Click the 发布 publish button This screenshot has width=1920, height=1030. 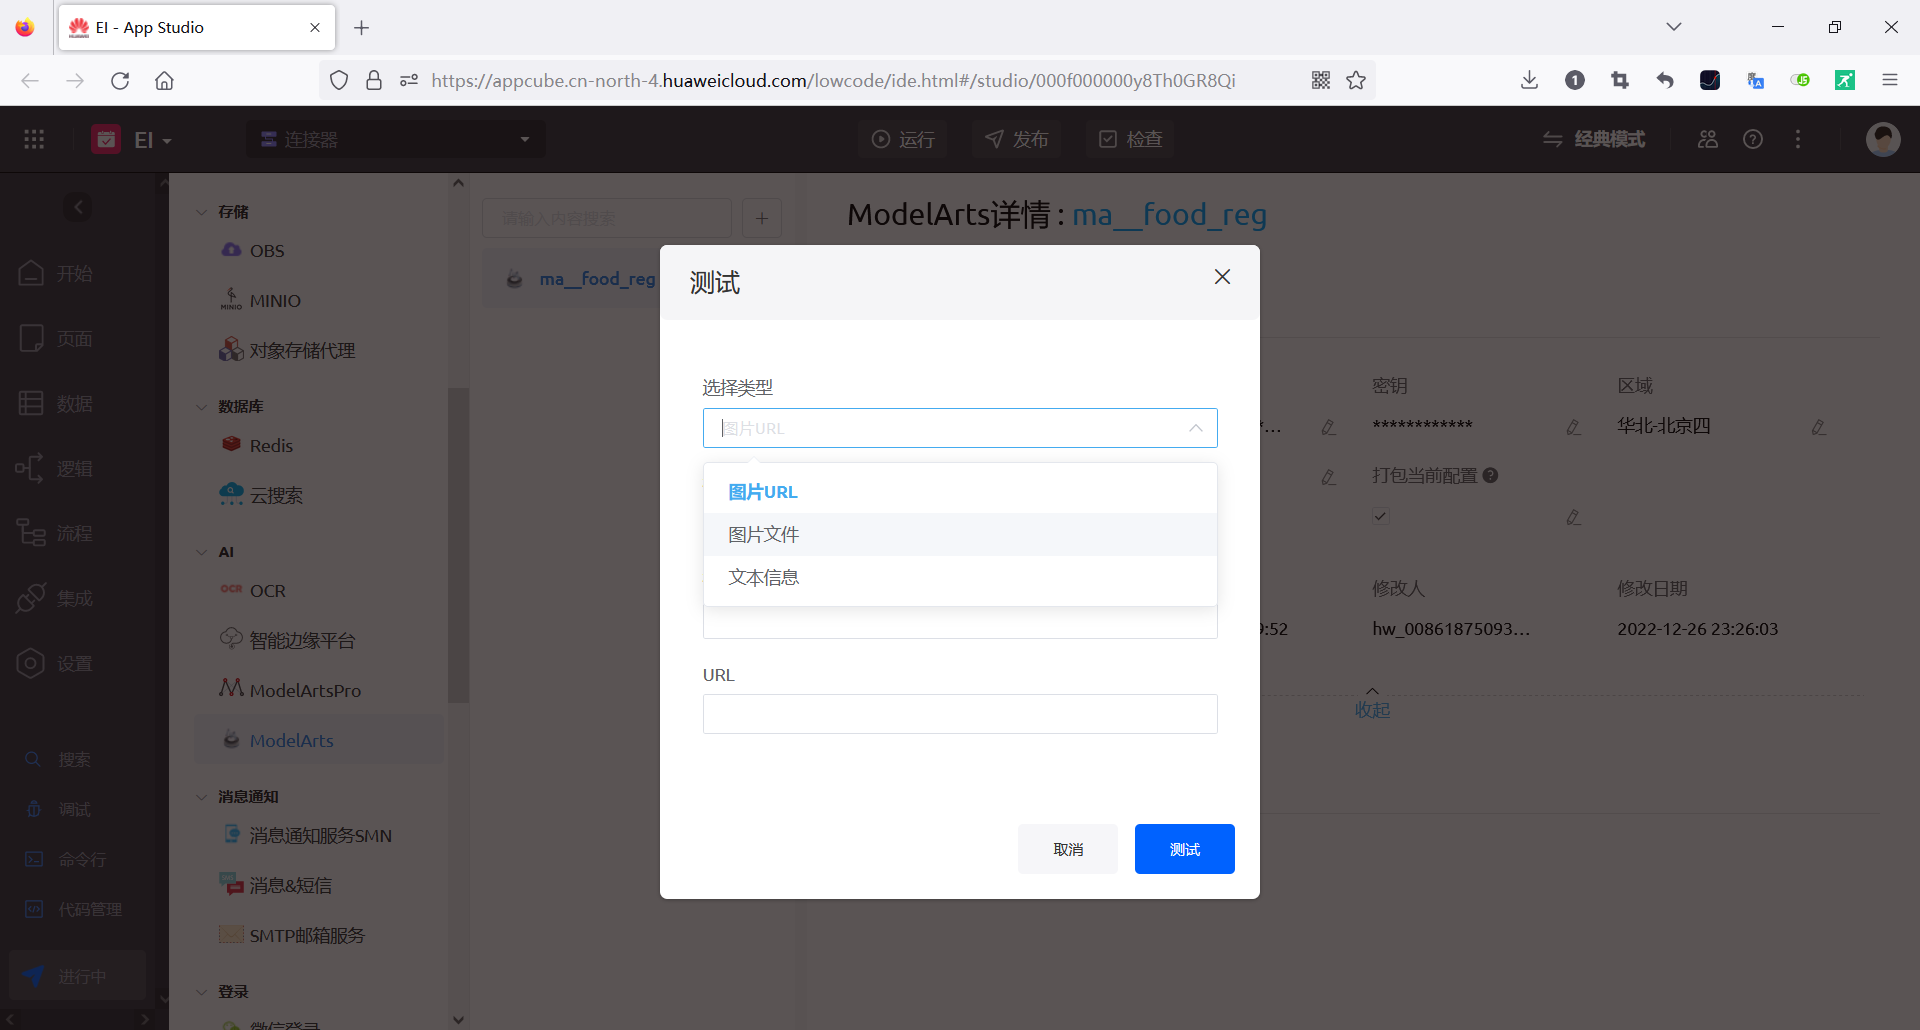1017,139
